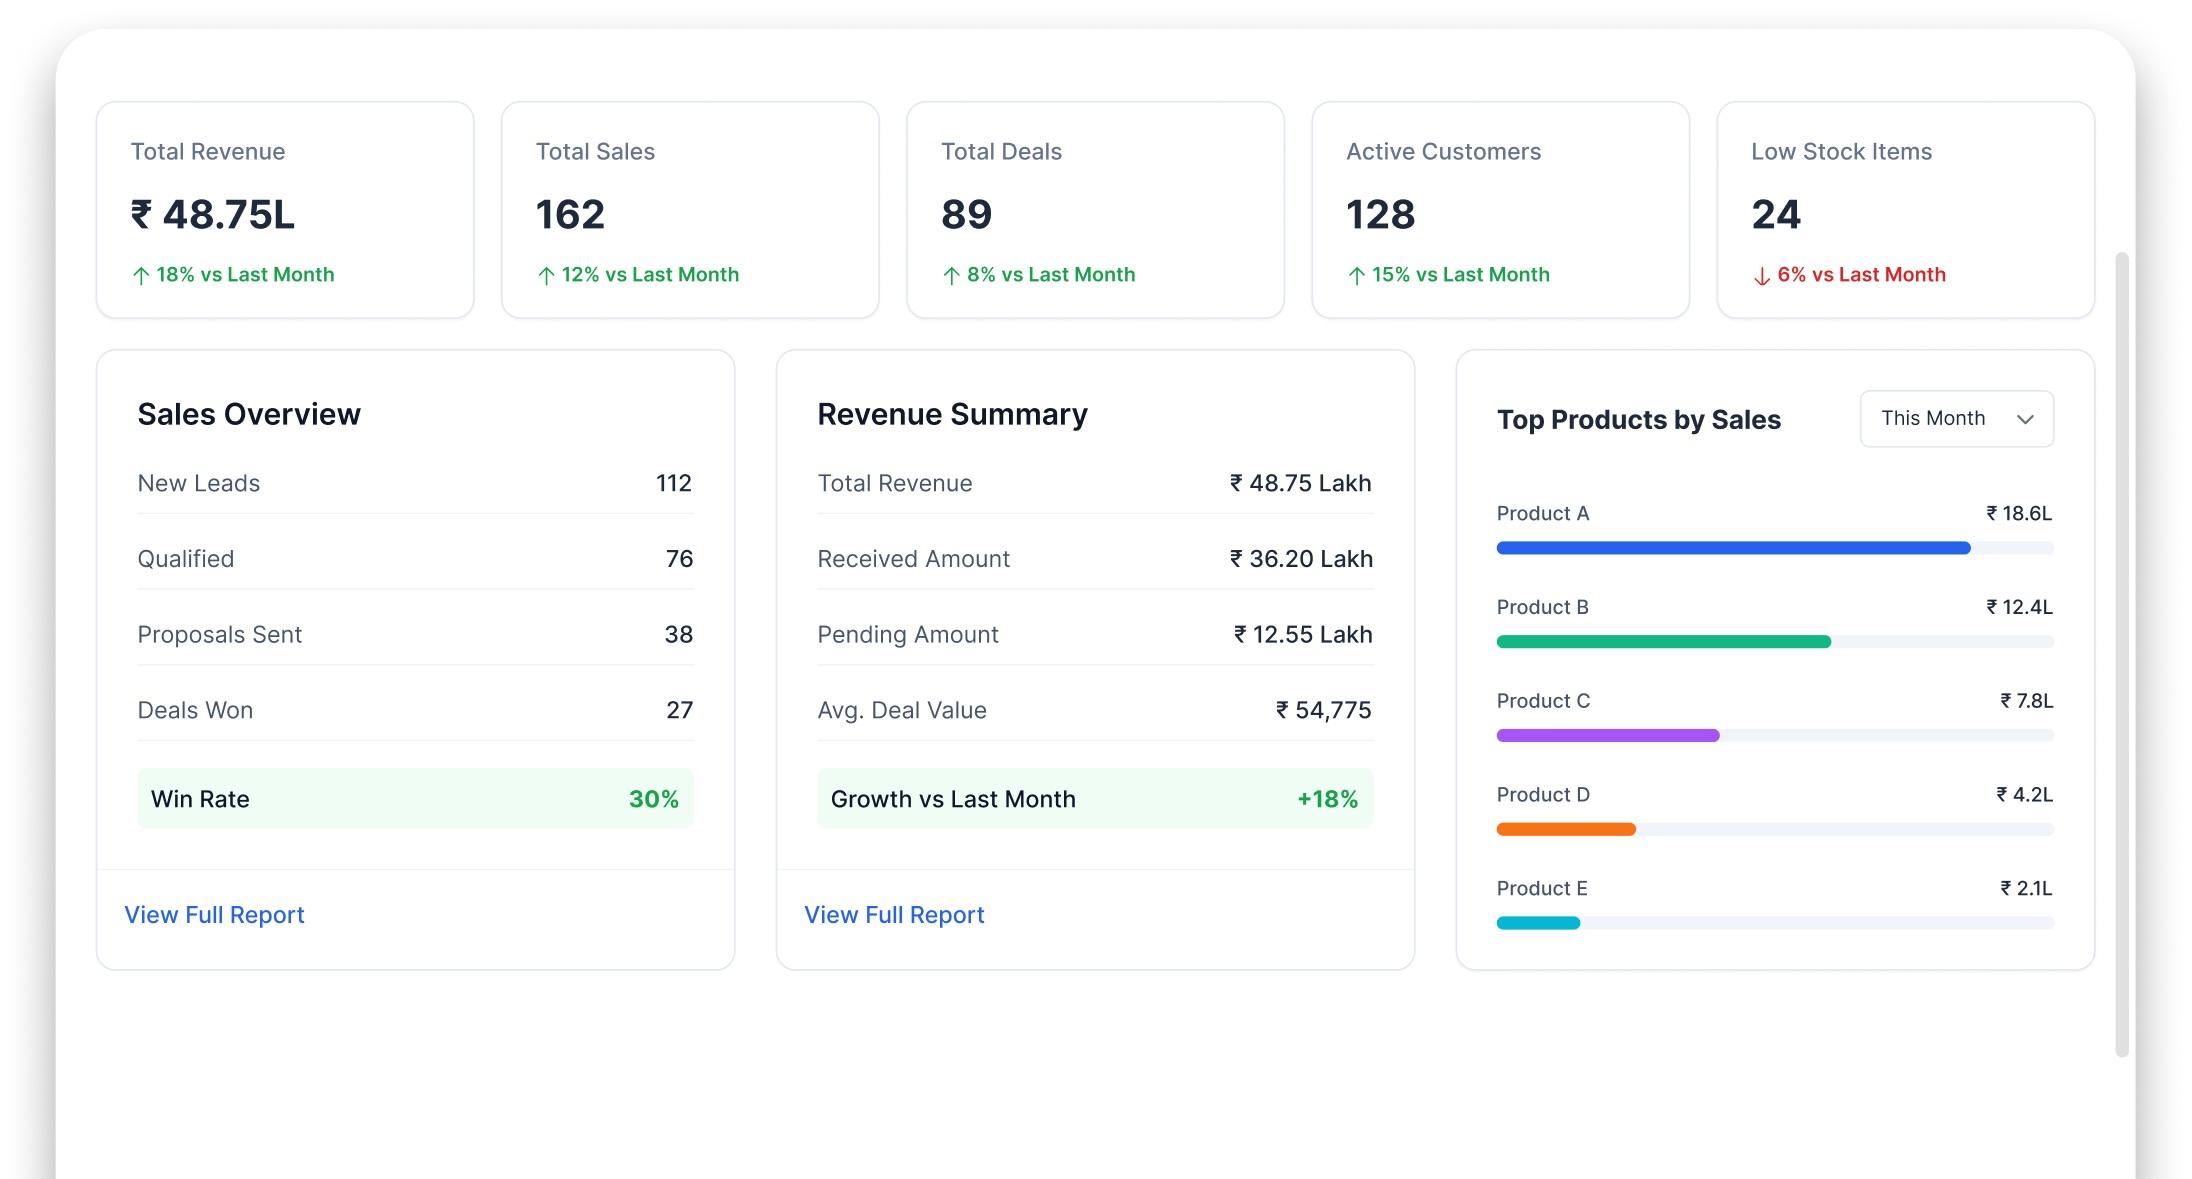The height and width of the screenshot is (1179, 2192).
Task: Click the ₹ 48.75 Lakh Total Revenue amount
Action: pos(1300,484)
